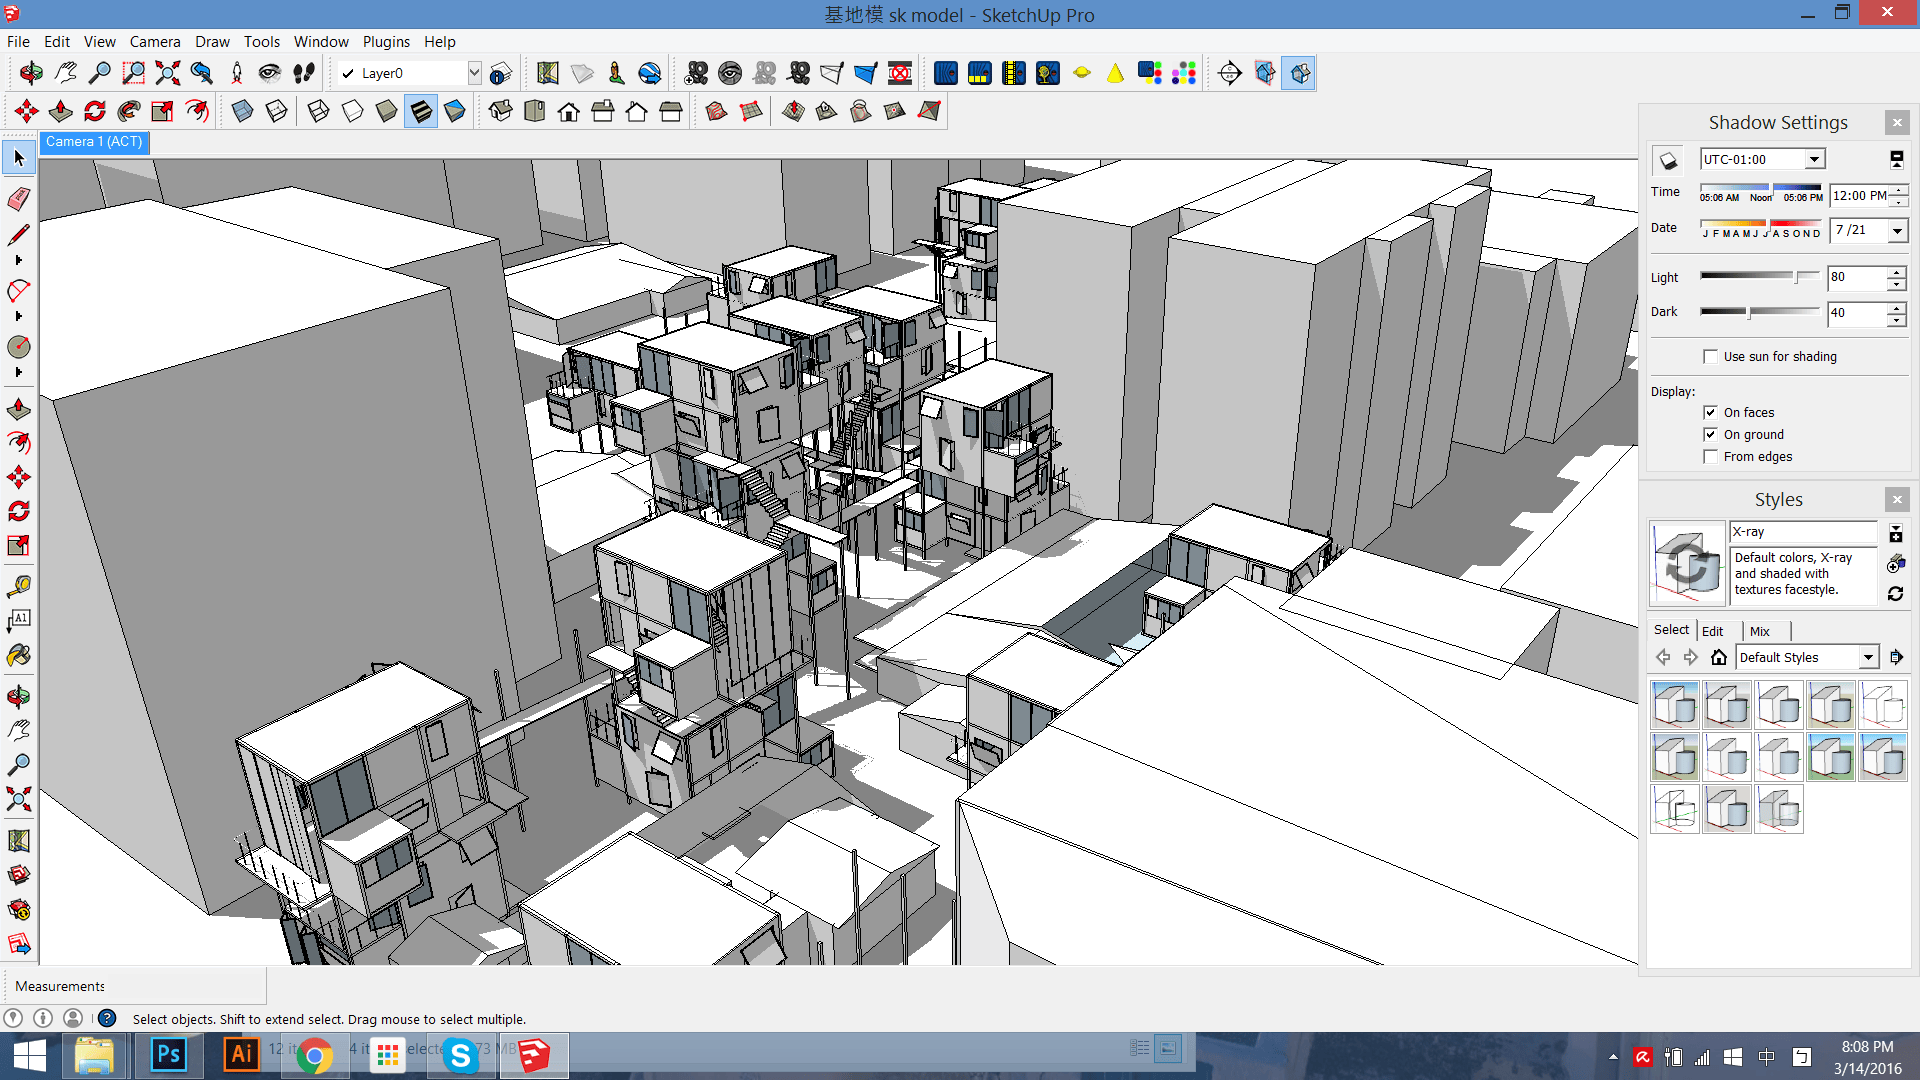
Task: Select the Eraser tool in left toolbar
Action: pos(19,198)
